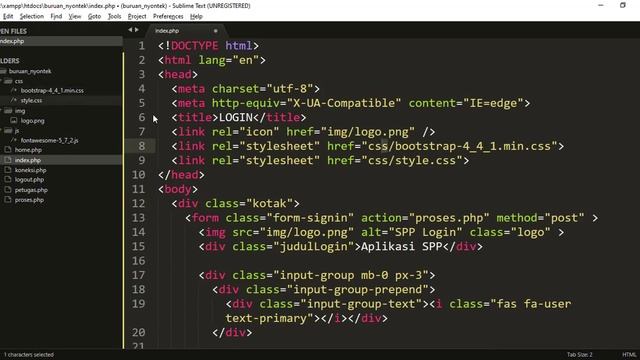Screen dimensions: 640x360
Task: Open fontawesome-5_7_2.js in sidebar
Action: 49,140
